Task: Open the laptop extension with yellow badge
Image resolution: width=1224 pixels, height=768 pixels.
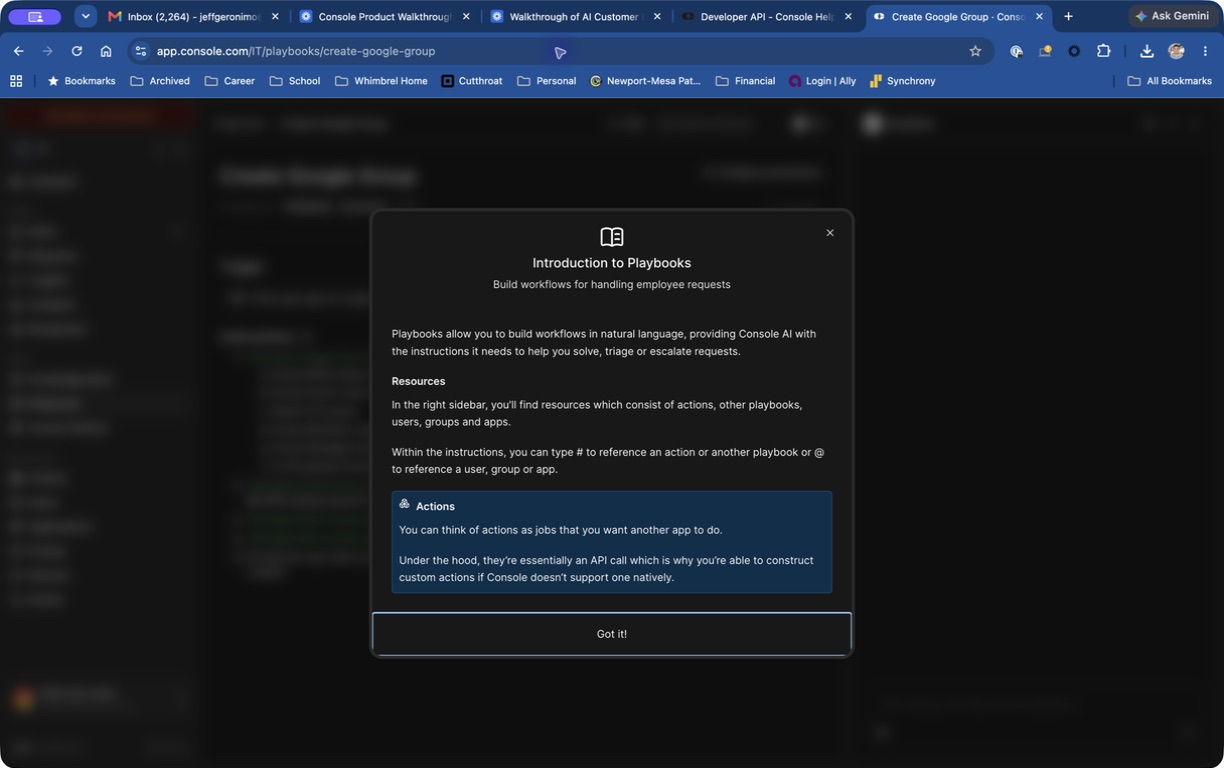Action: click(x=1045, y=51)
